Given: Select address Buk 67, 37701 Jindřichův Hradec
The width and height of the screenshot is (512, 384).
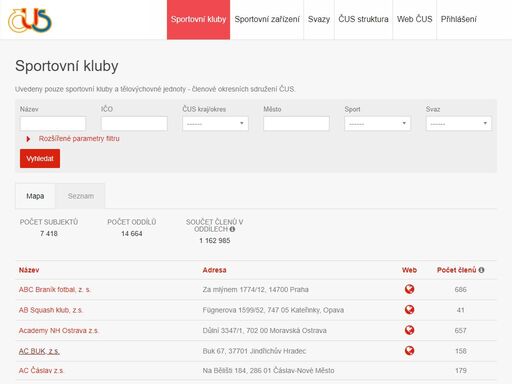Looking at the screenshot, I should tap(254, 351).
